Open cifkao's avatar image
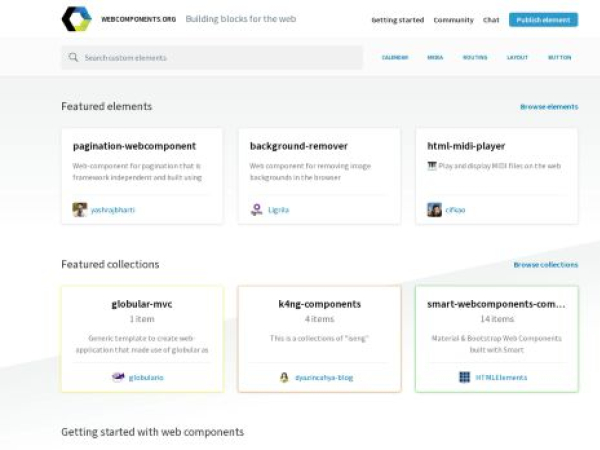600x450 pixels. click(434, 210)
